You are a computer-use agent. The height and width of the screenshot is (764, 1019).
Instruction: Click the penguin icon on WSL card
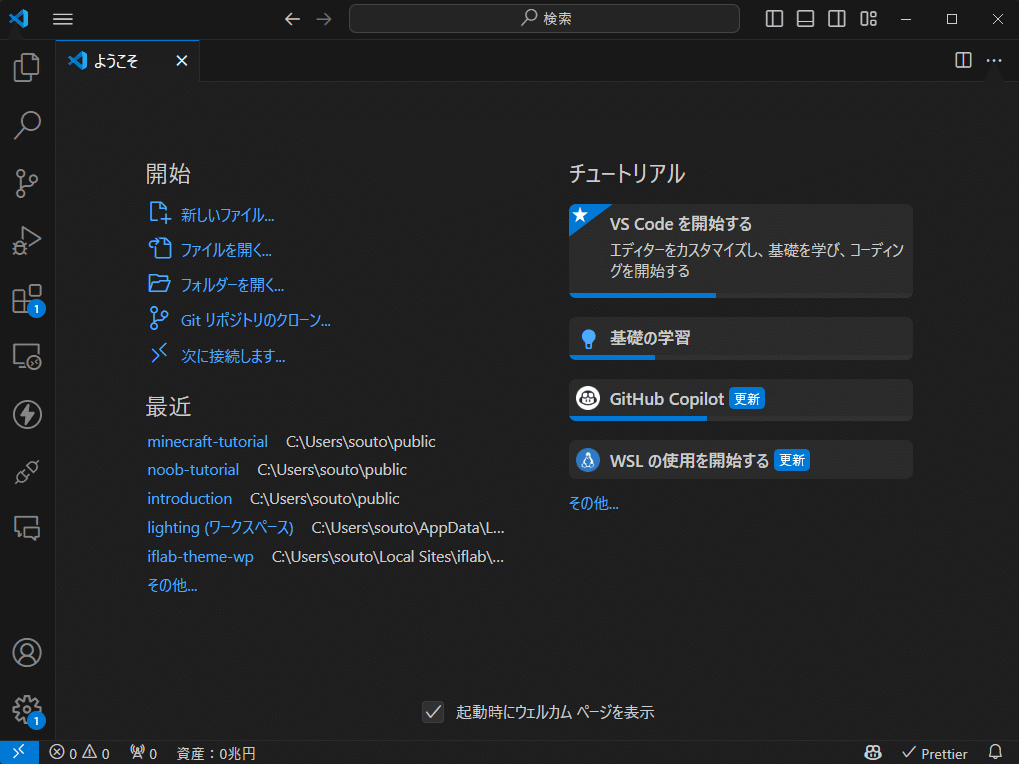tap(588, 460)
